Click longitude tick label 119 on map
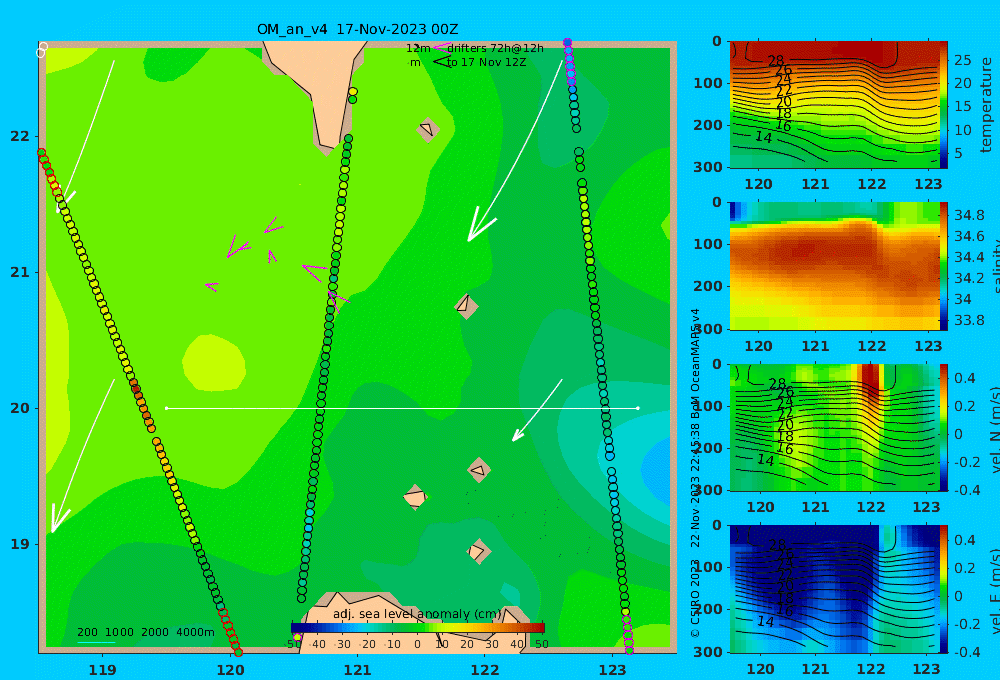Viewport: 1000px width, 680px height. 102,670
